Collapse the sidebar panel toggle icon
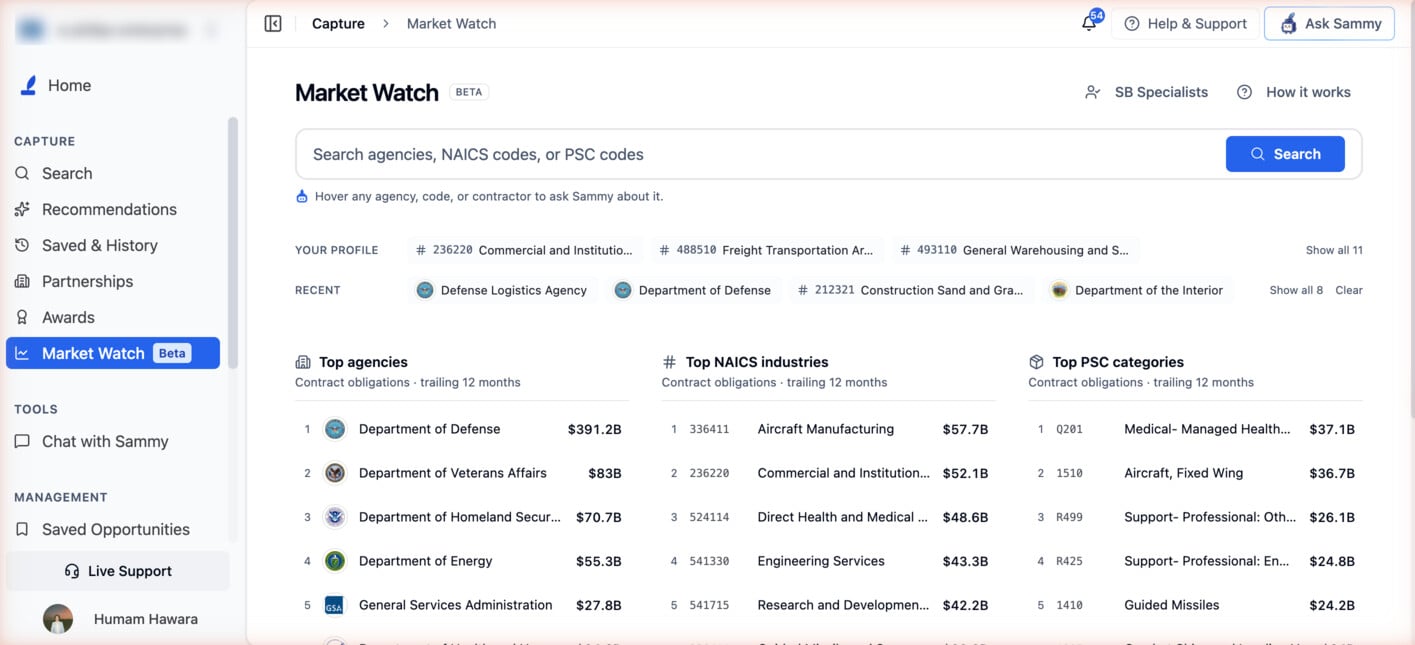Viewport: 1415px width, 645px height. (x=273, y=23)
